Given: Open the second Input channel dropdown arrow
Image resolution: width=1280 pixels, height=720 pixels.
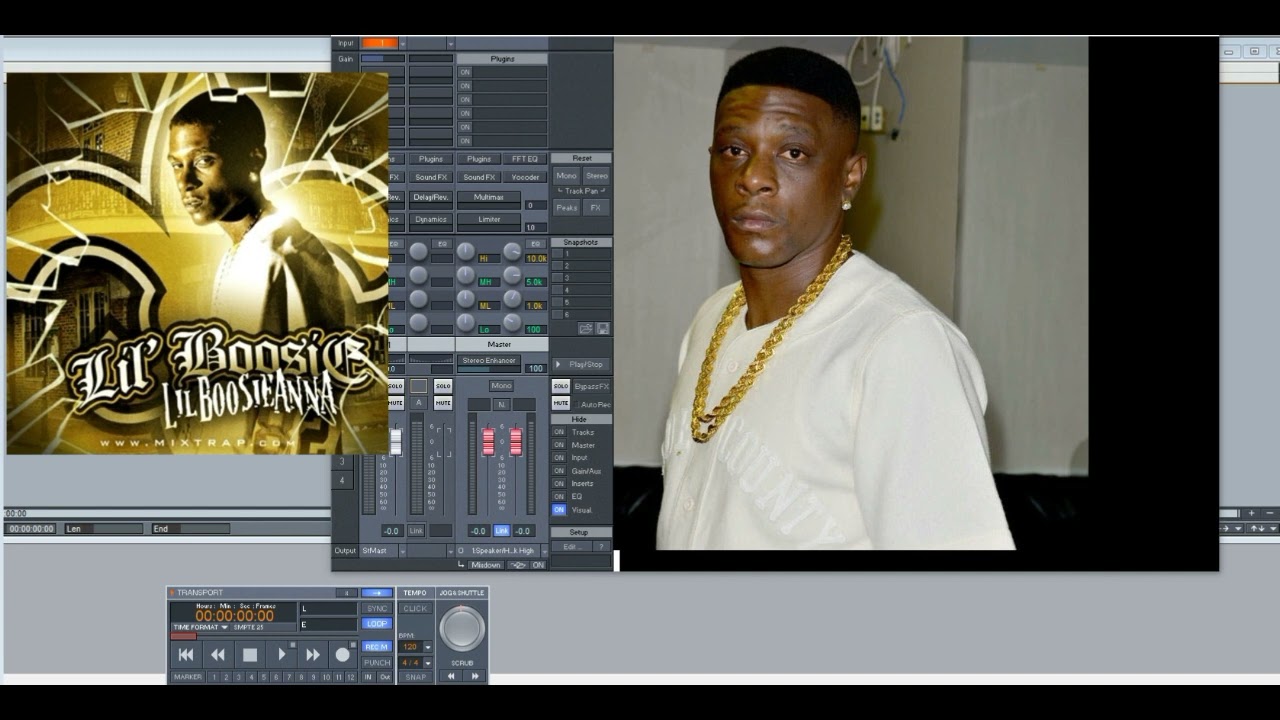Looking at the screenshot, I should click(x=451, y=43).
